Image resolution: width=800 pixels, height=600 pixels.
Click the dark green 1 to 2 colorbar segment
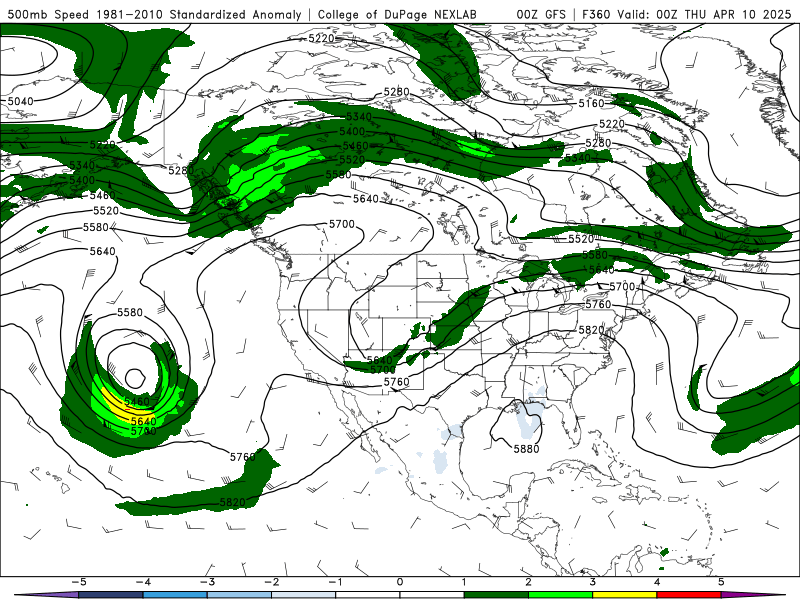(x=496, y=595)
